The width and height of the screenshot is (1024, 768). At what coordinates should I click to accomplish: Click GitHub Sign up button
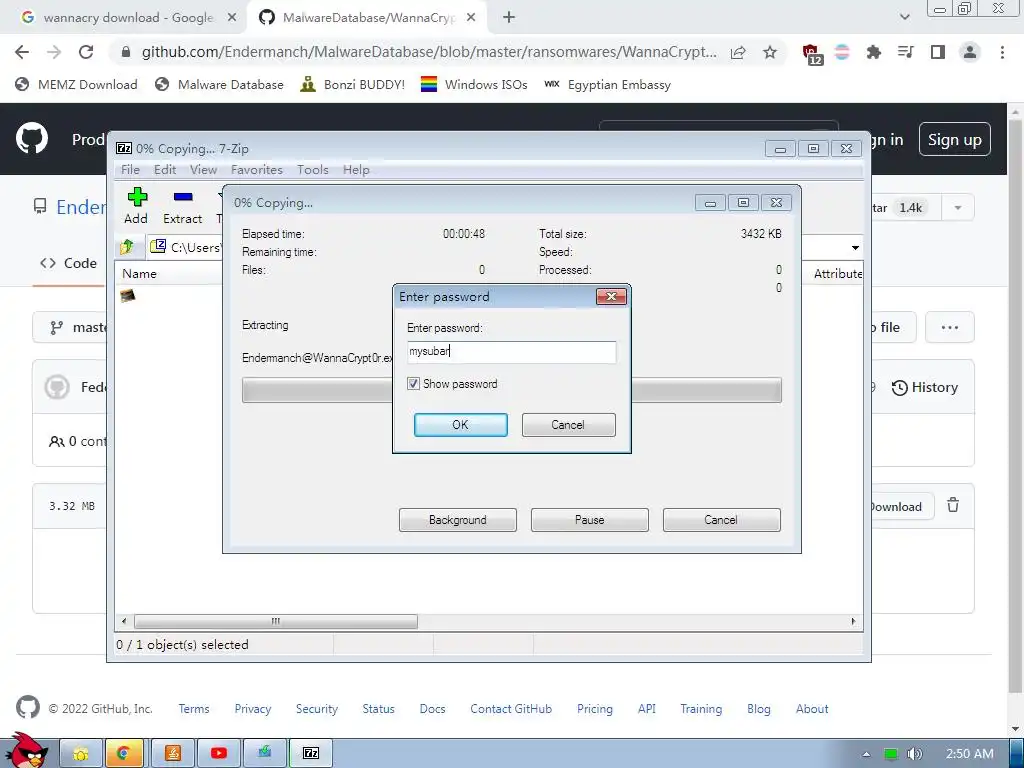coord(955,139)
